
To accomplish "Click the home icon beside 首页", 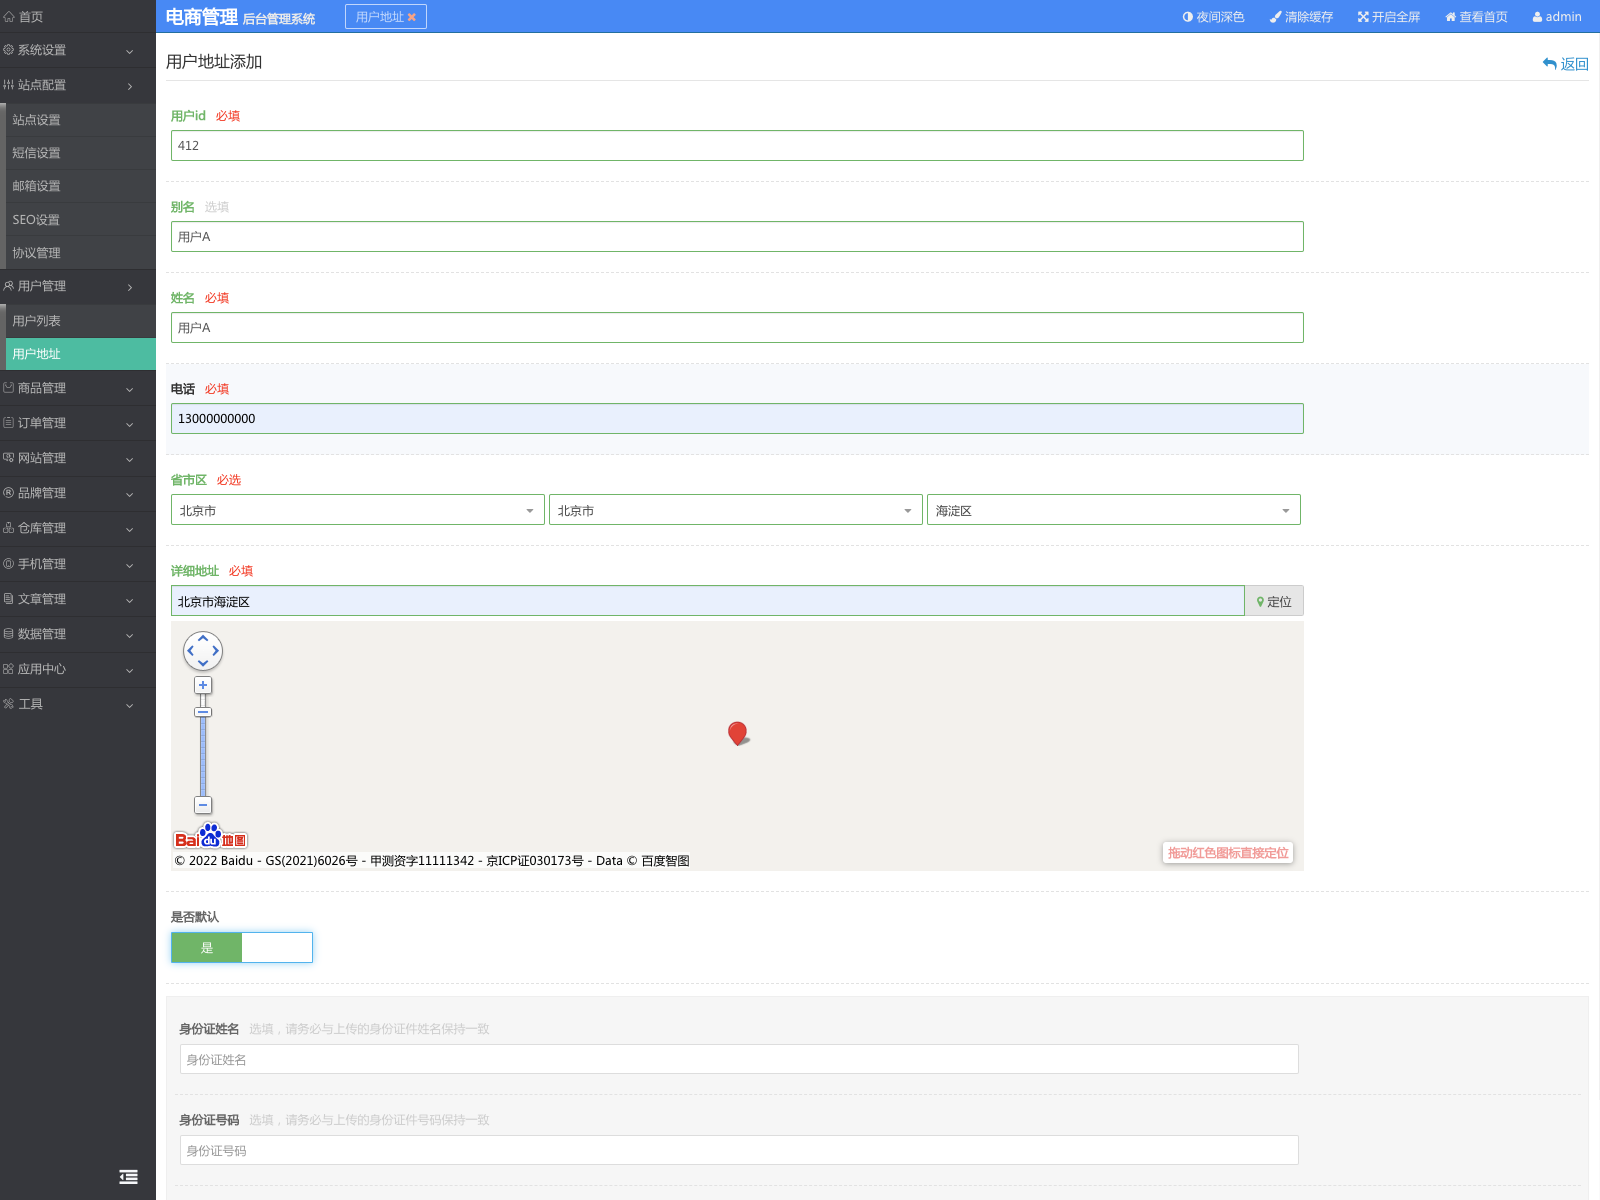I will point(9,17).
